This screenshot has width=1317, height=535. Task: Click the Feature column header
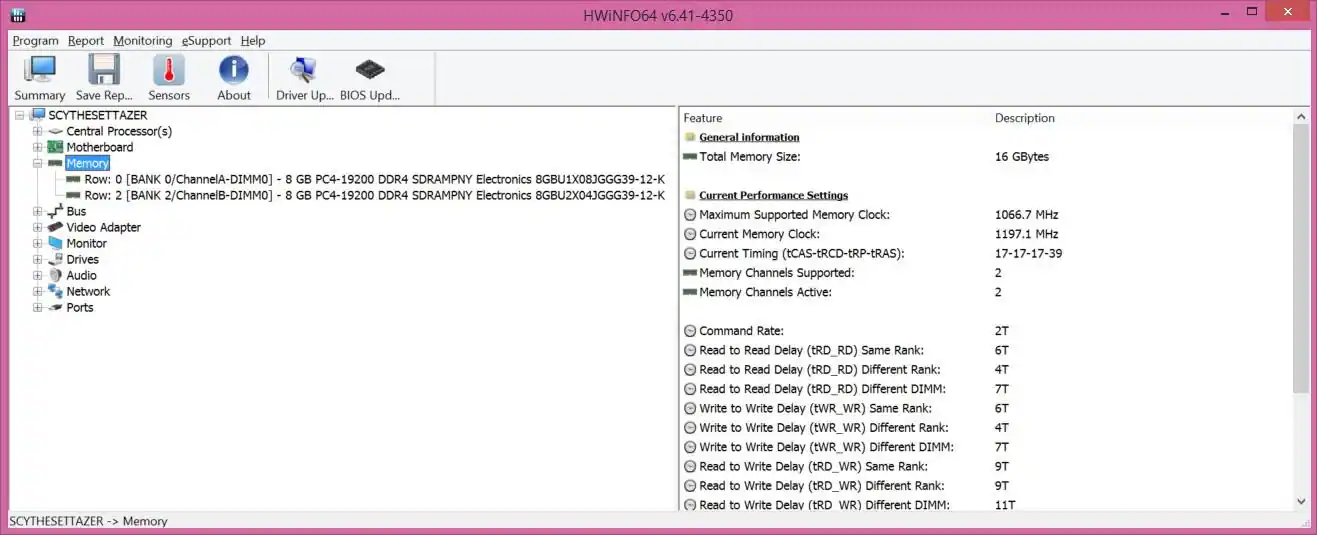(703, 118)
